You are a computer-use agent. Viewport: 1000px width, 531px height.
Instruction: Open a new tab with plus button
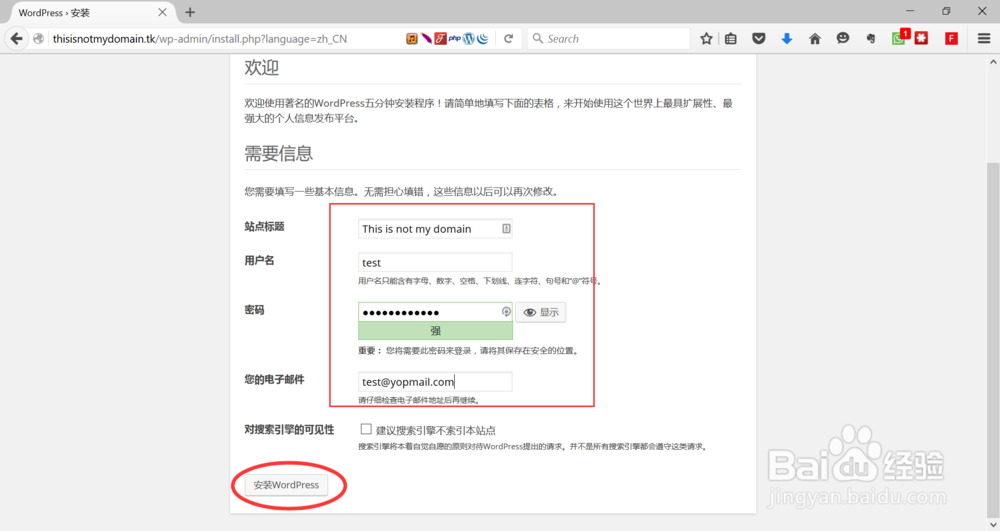190,12
